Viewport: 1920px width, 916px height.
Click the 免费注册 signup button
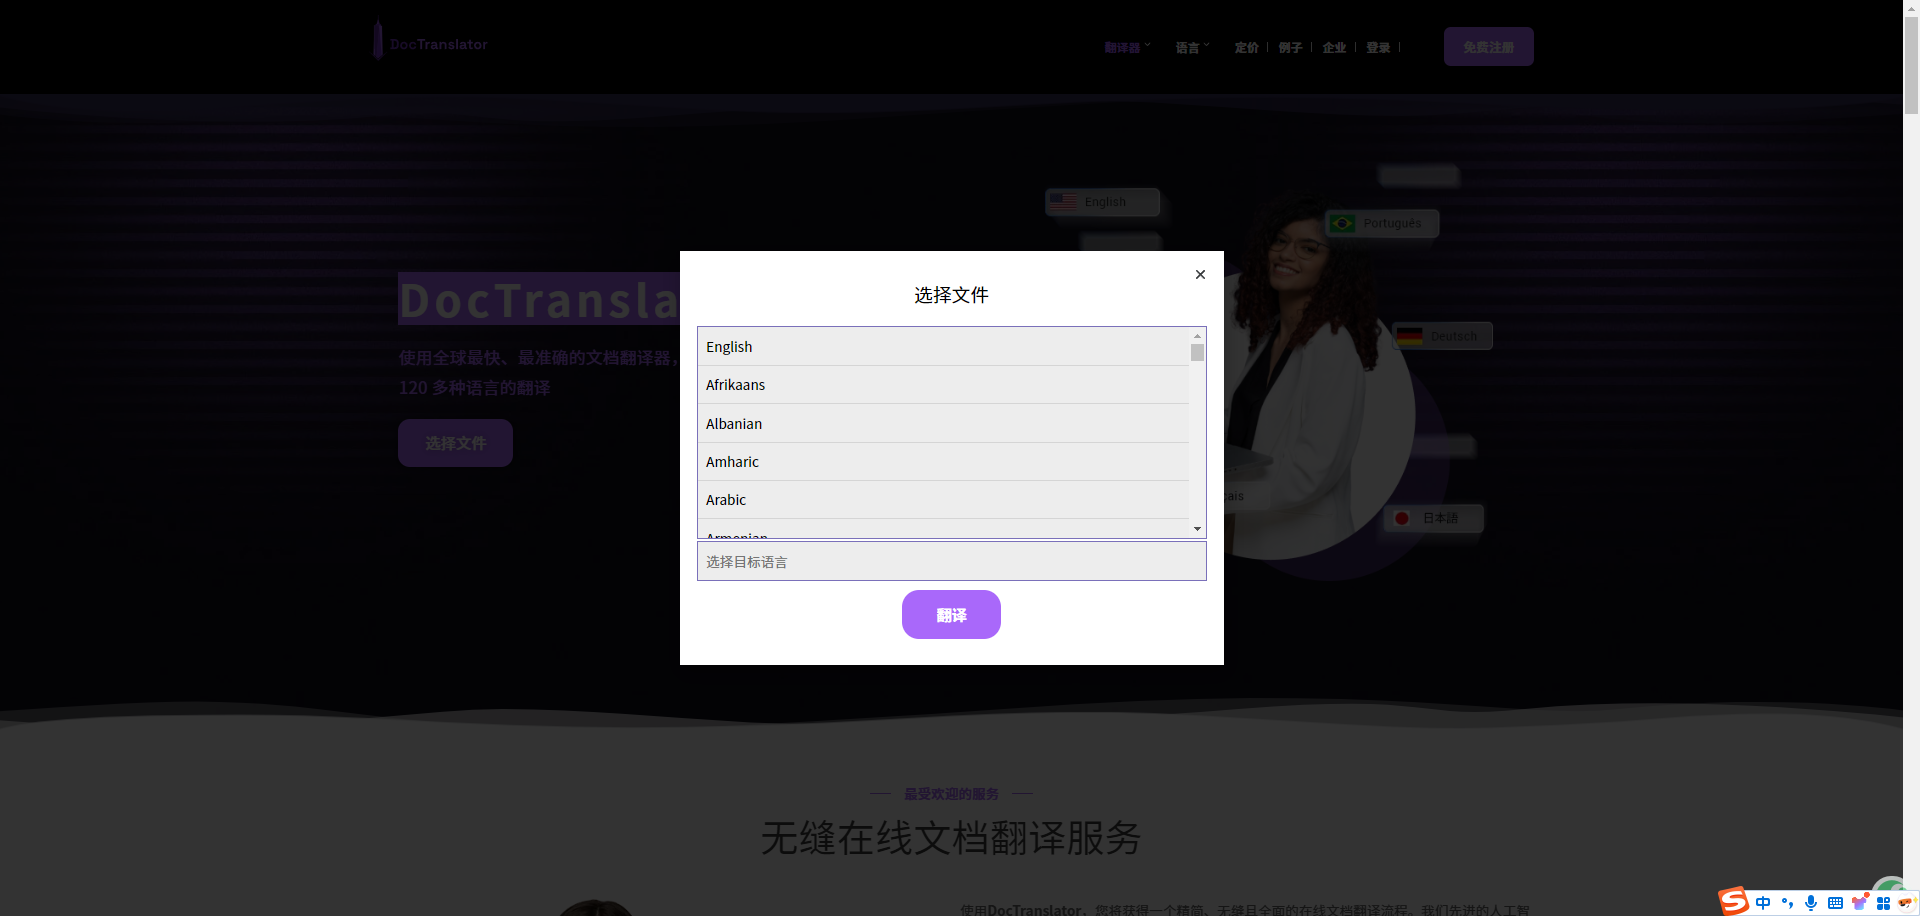pos(1487,46)
